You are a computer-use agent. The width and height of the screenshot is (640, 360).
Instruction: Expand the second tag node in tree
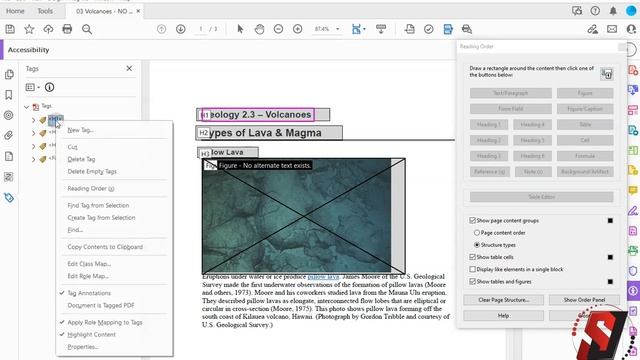(x=33, y=133)
